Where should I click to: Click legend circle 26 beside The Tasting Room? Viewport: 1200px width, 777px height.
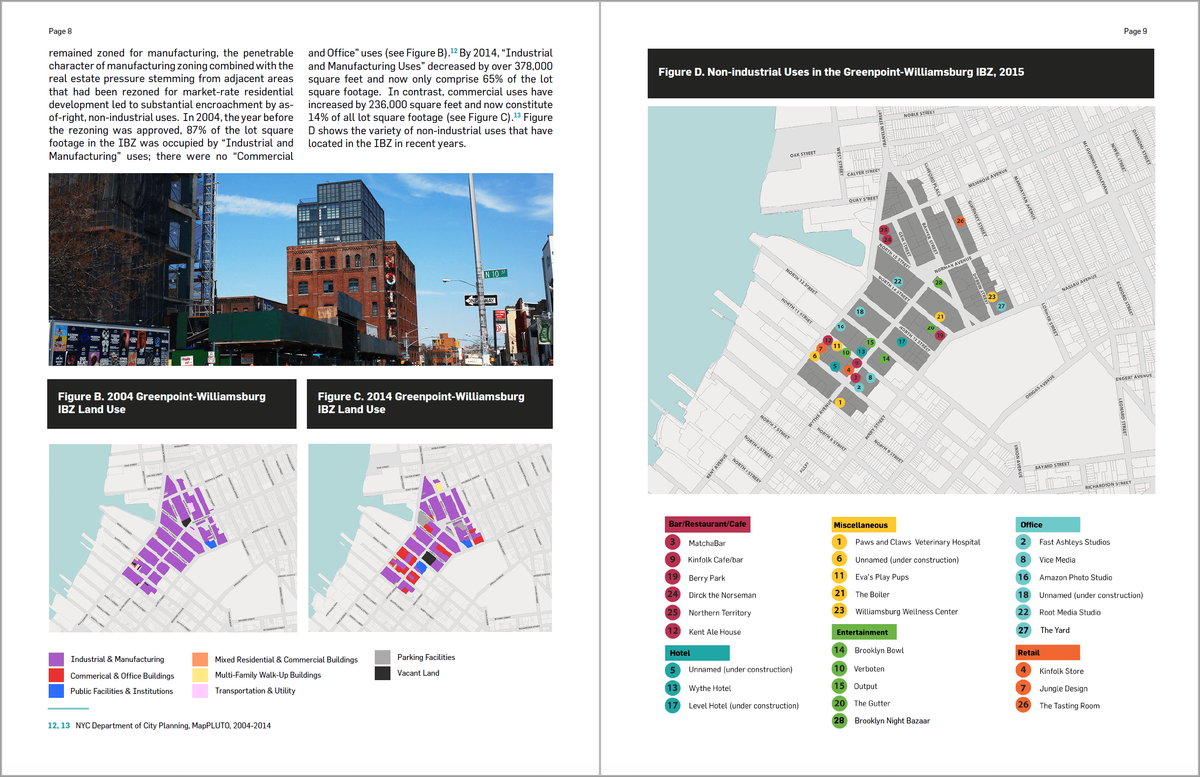point(1023,705)
